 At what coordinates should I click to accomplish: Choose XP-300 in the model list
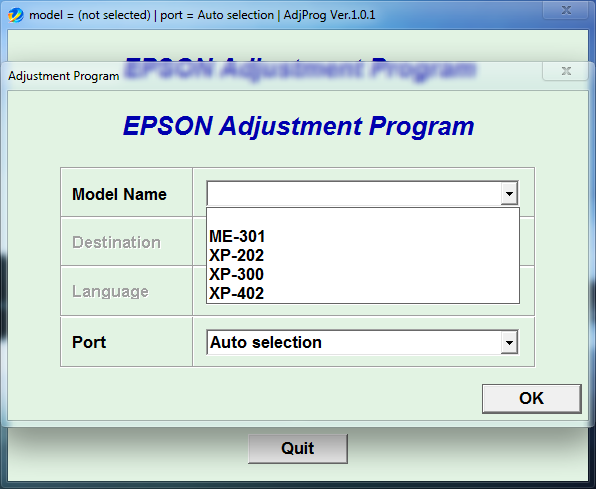tap(363, 274)
